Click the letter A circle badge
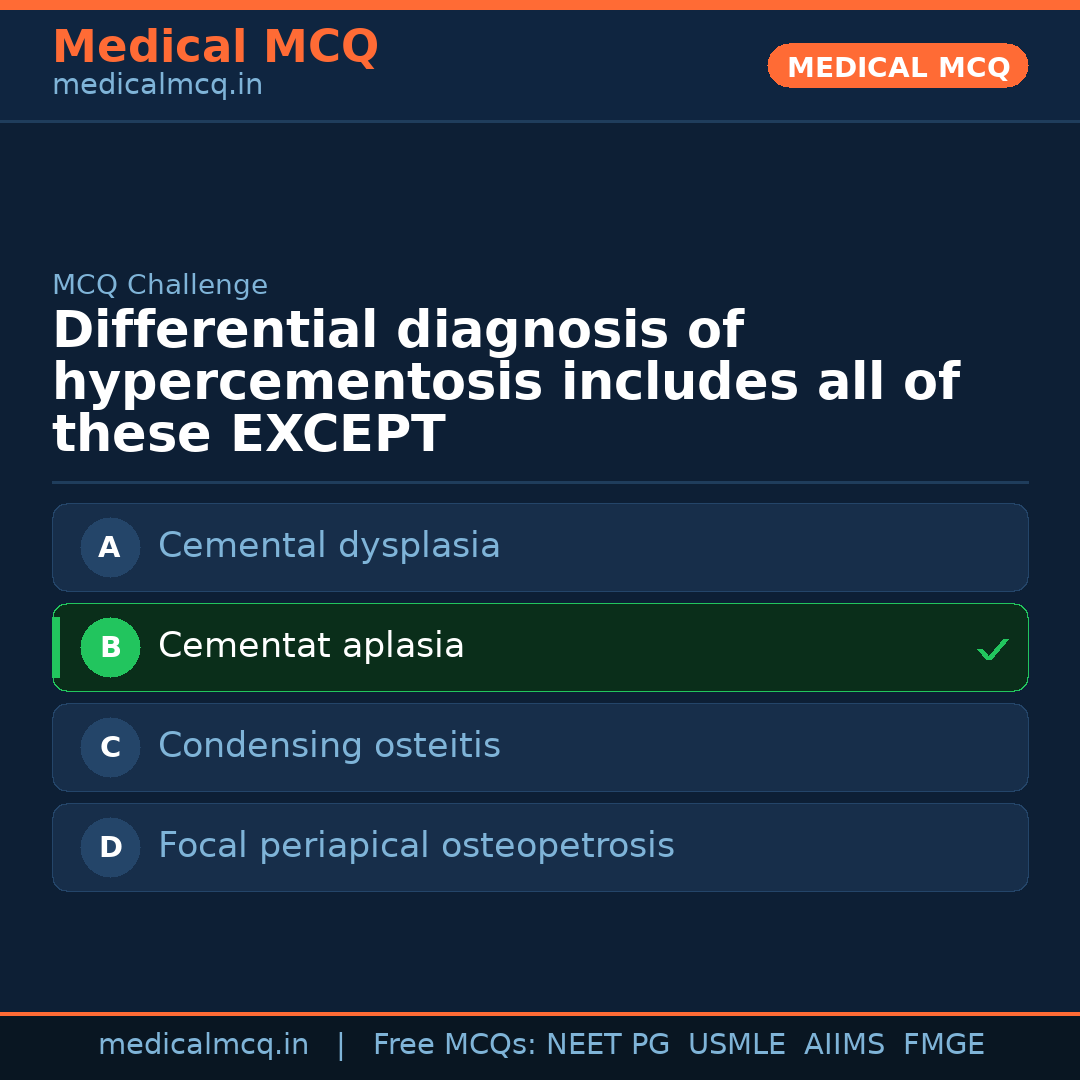The width and height of the screenshot is (1080, 1080). (110, 547)
